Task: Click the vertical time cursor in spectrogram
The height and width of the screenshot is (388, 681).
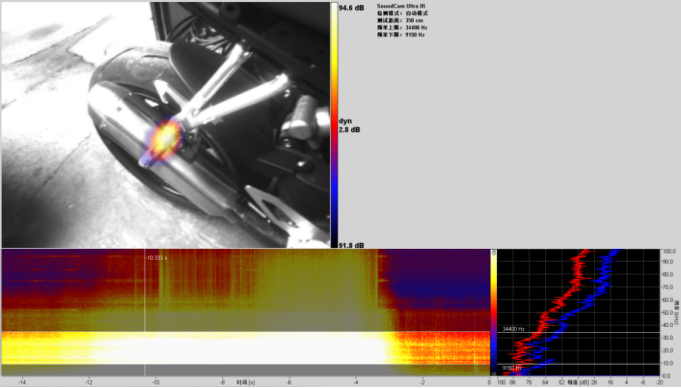Action: coord(145,312)
